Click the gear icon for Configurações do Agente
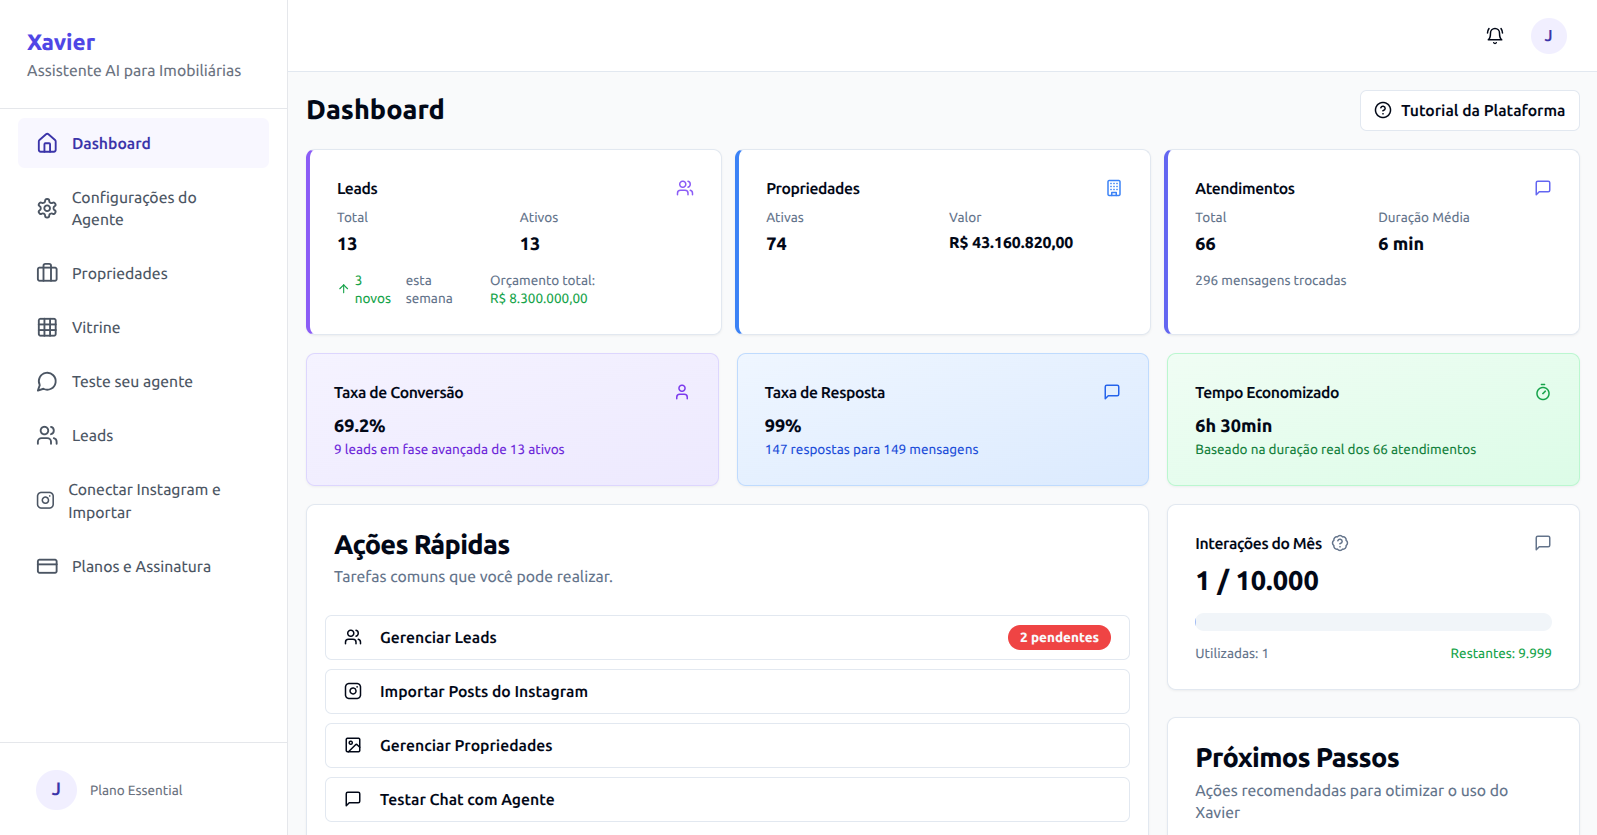 47,208
